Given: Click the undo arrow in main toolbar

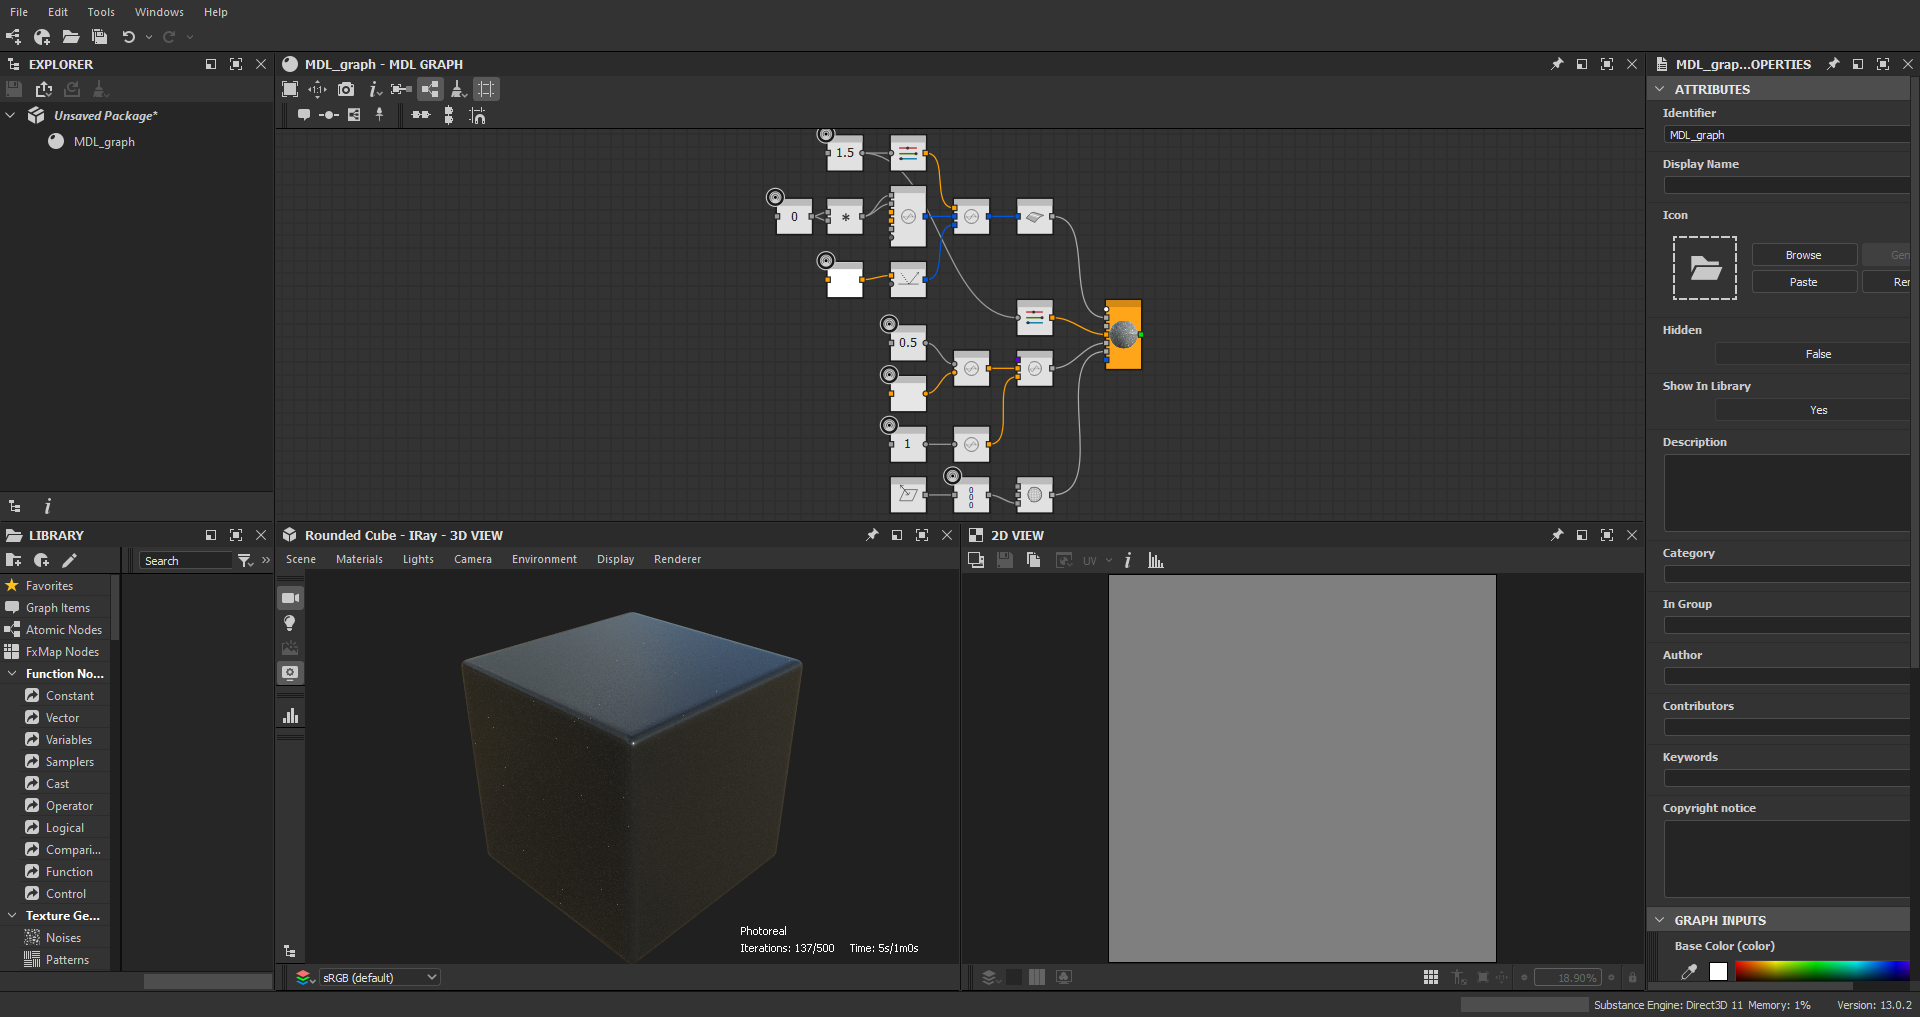Looking at the screenshot, I should click(129, 37).
